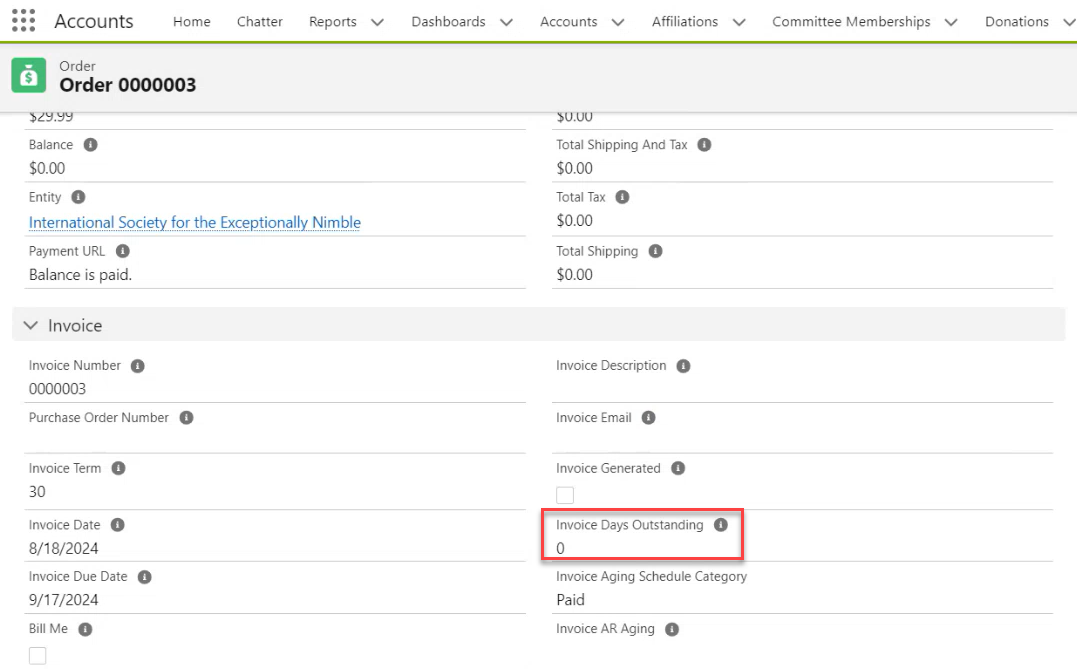Click info icon next to Balance
This screenshot has height=669, width=1077.
coord(90,145)
